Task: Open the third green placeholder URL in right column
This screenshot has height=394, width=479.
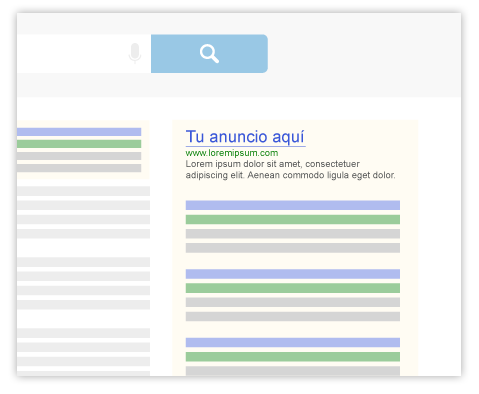Action: tap(293, 357)
